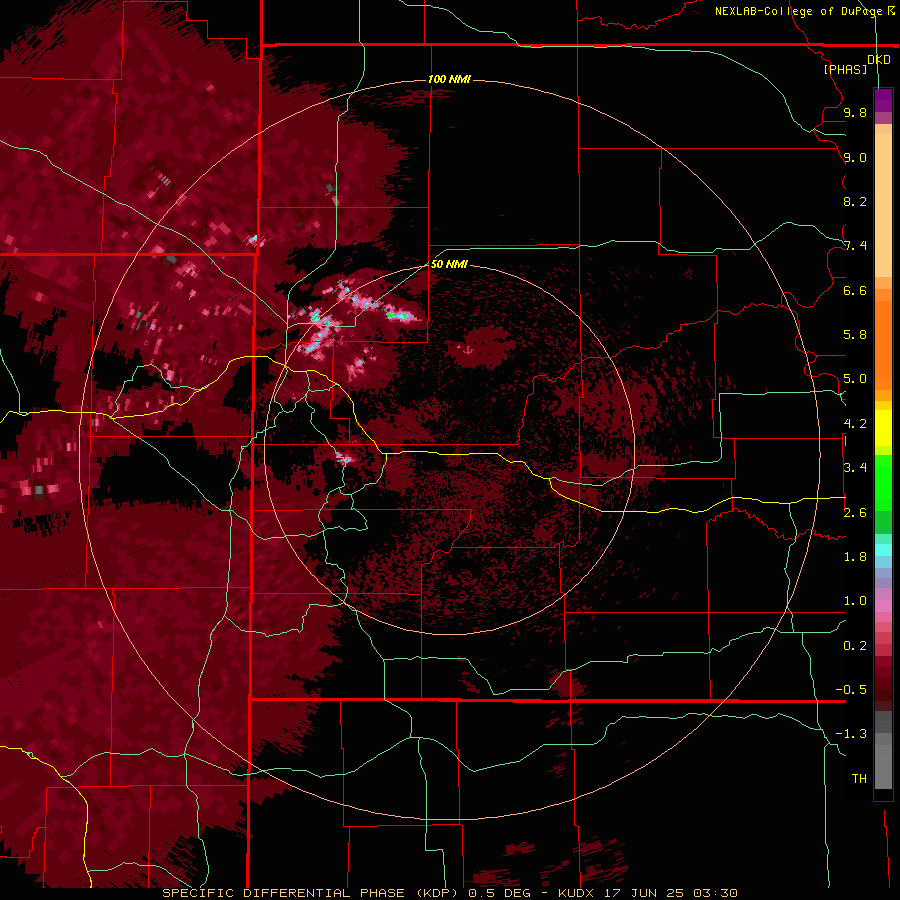Select the 7.4 scale value
This screenshot has width=900, height=900.
855,246
